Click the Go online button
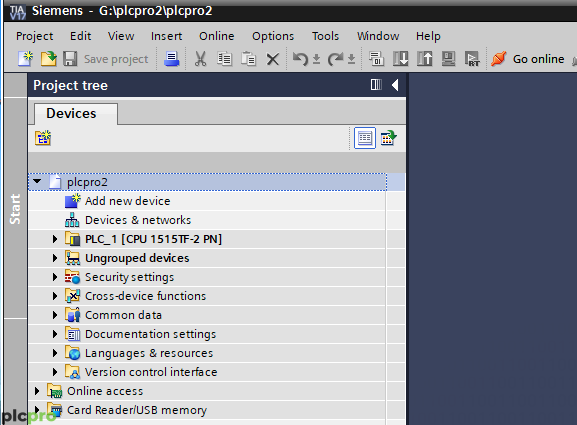The image size is (577, 425). point(528,59)
